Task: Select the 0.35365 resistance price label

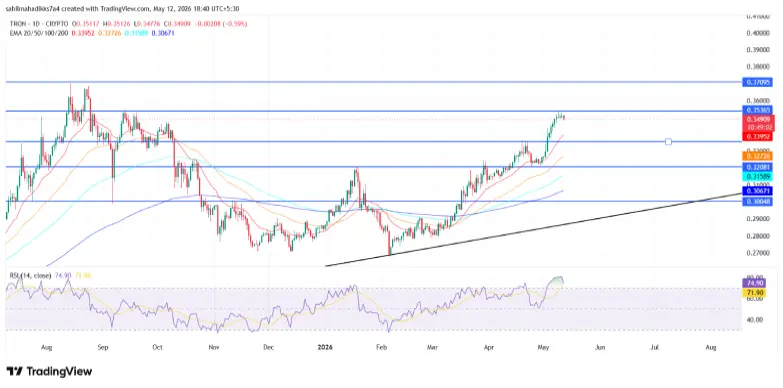Action: [758, 110]
